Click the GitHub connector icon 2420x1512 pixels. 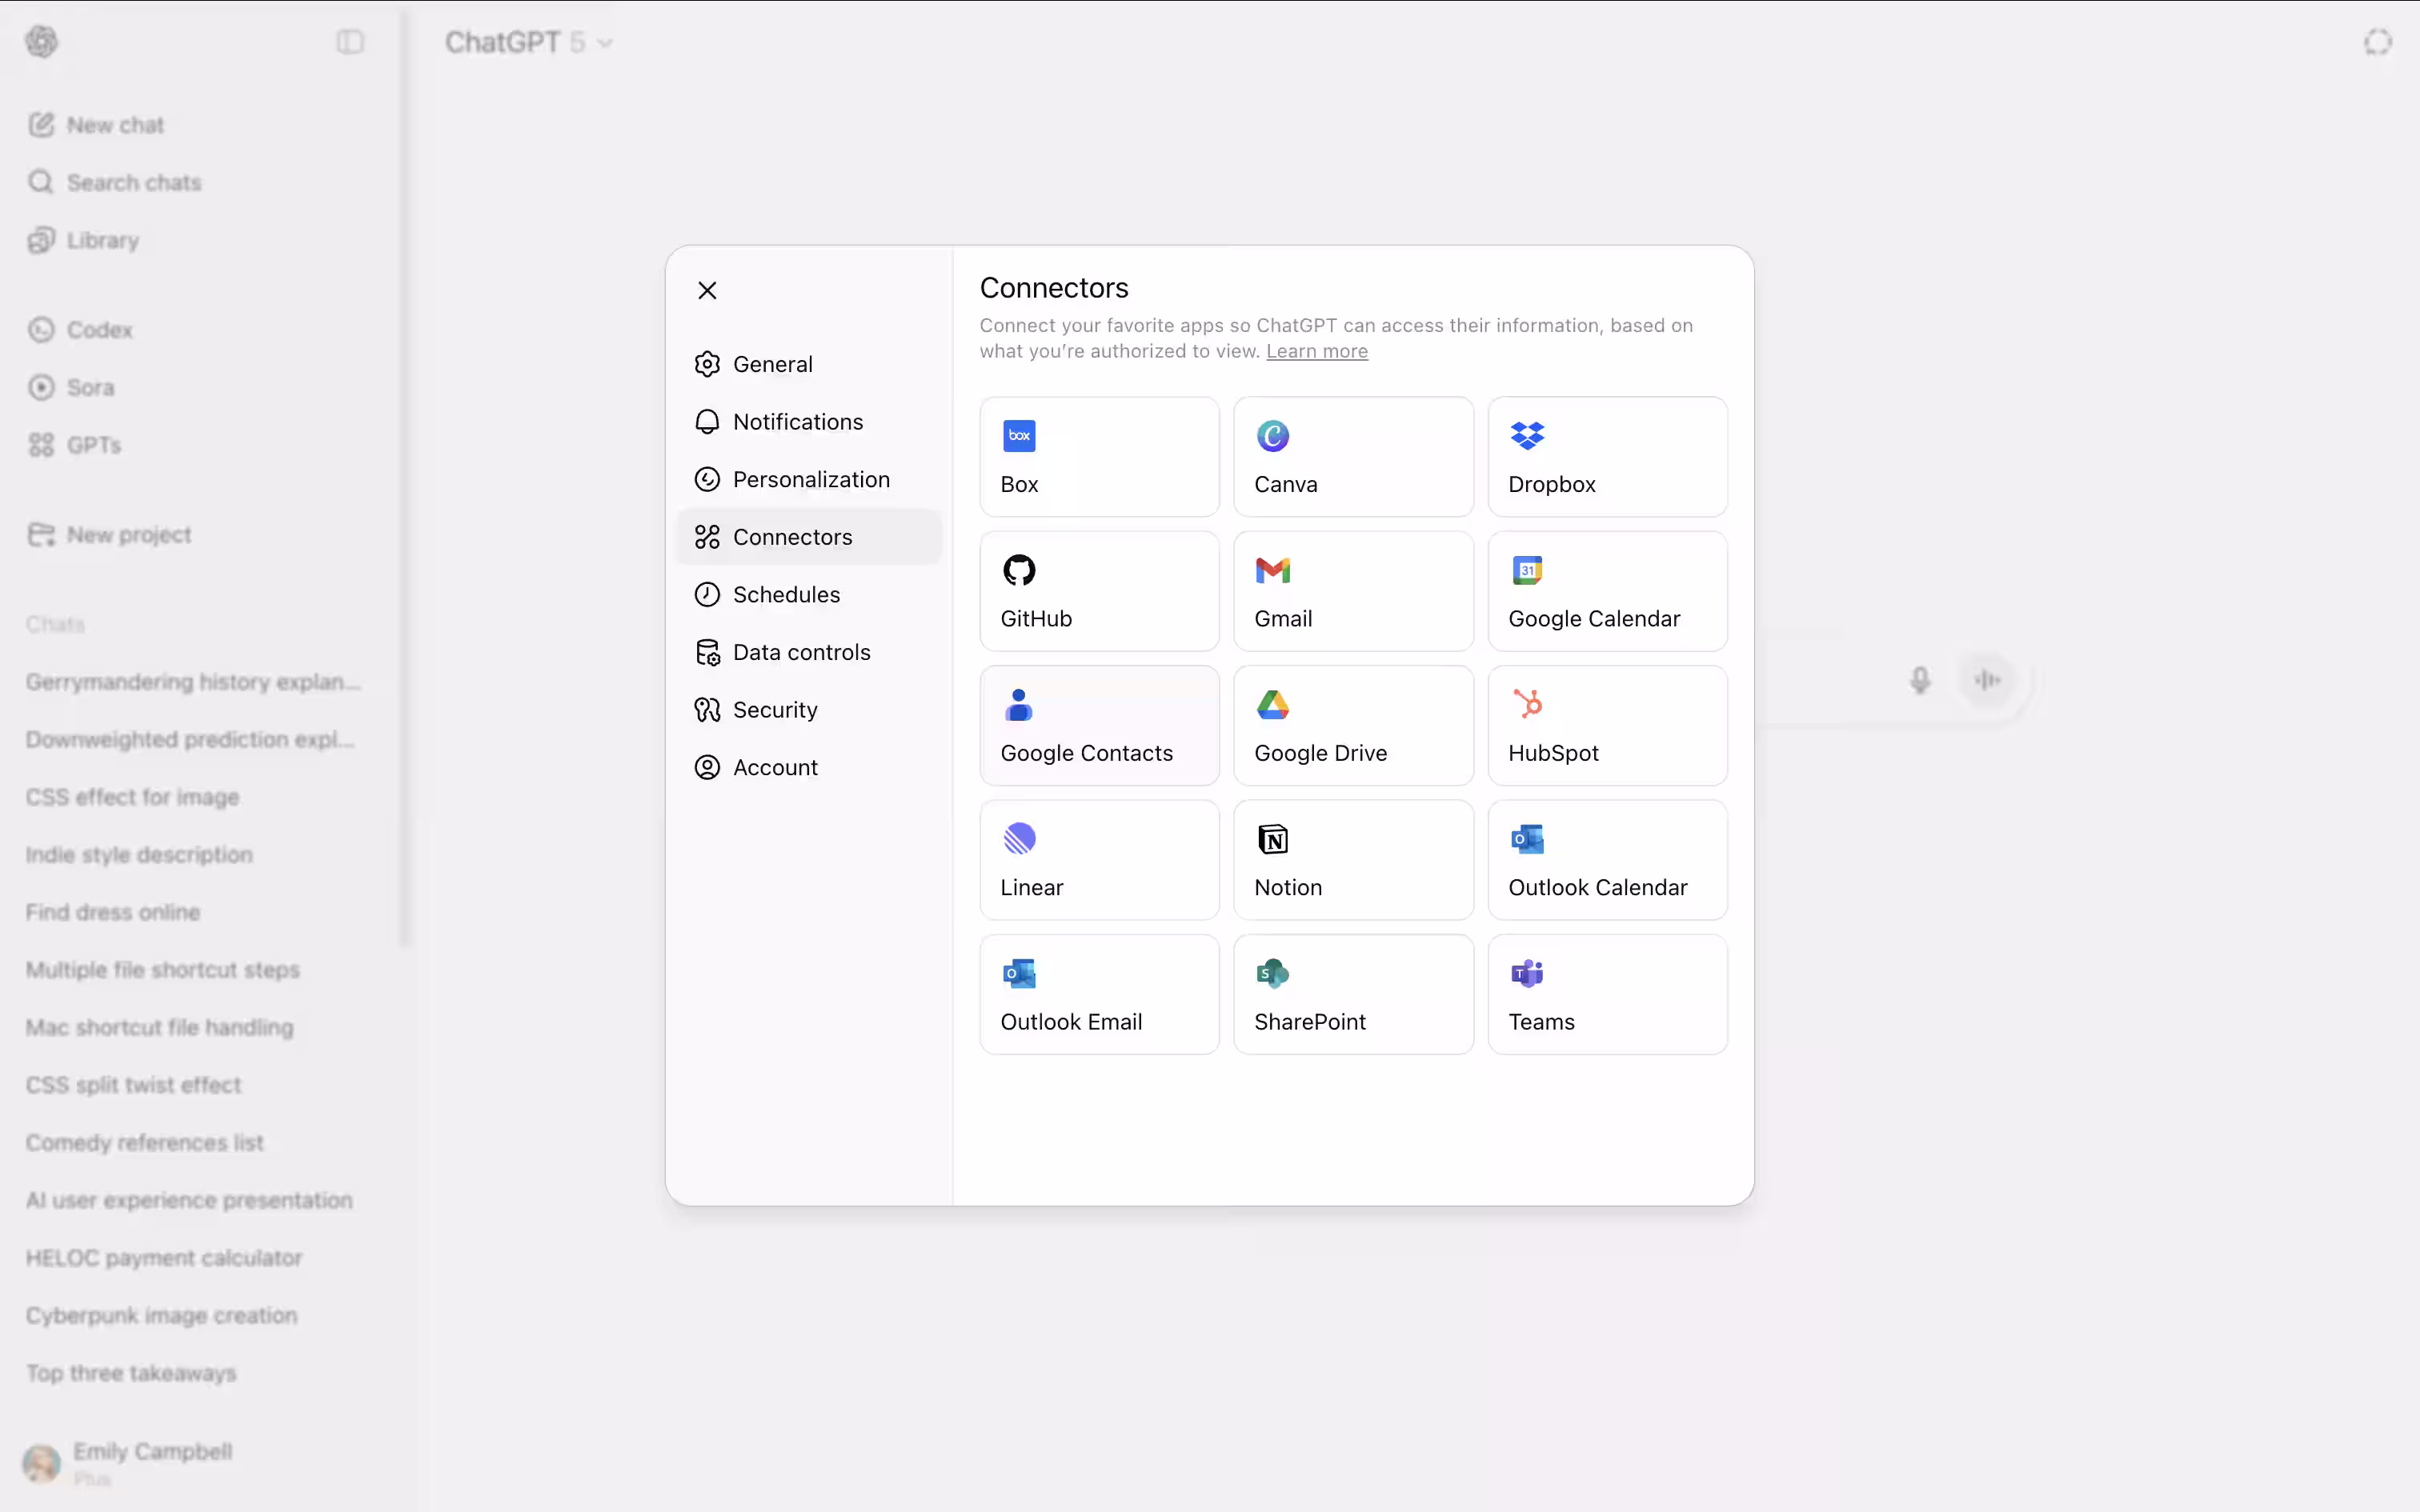coord(1019,570)
